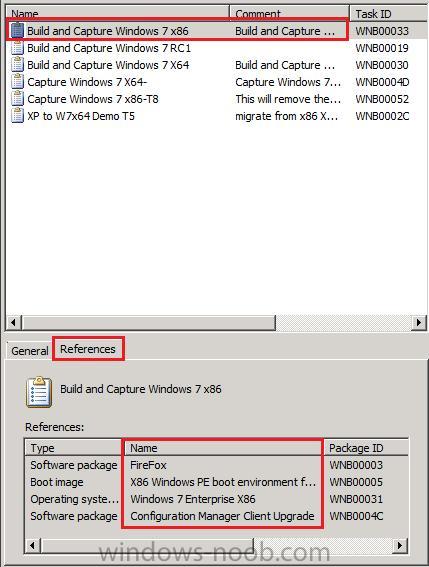The image size is (429, 567).
Task: Select the FireFox reference
Action: point(148,465)
